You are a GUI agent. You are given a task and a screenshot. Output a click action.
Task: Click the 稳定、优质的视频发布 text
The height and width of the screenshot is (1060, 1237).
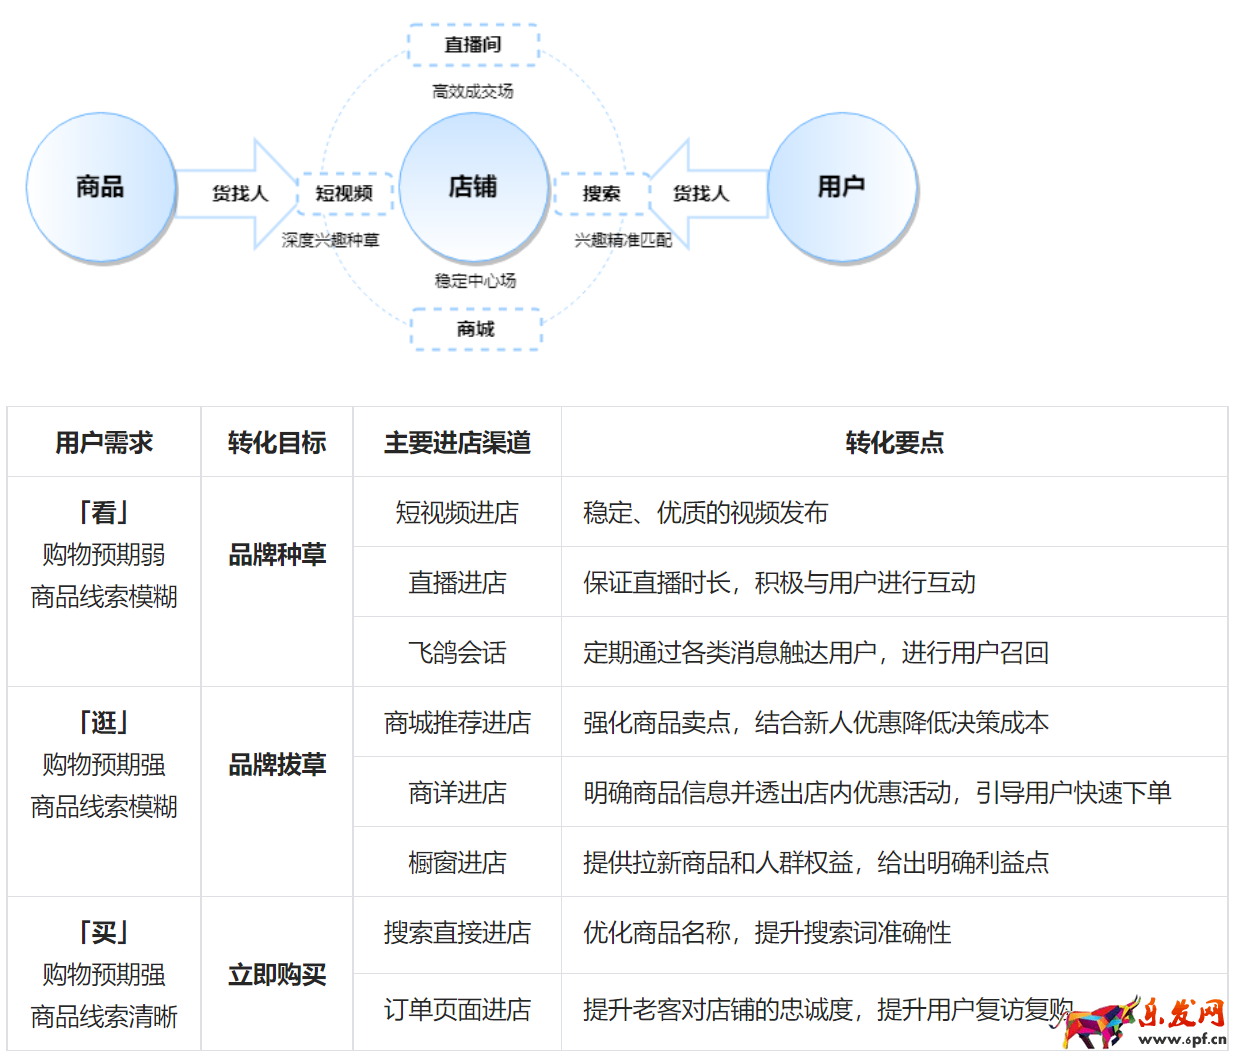point(705,513)
